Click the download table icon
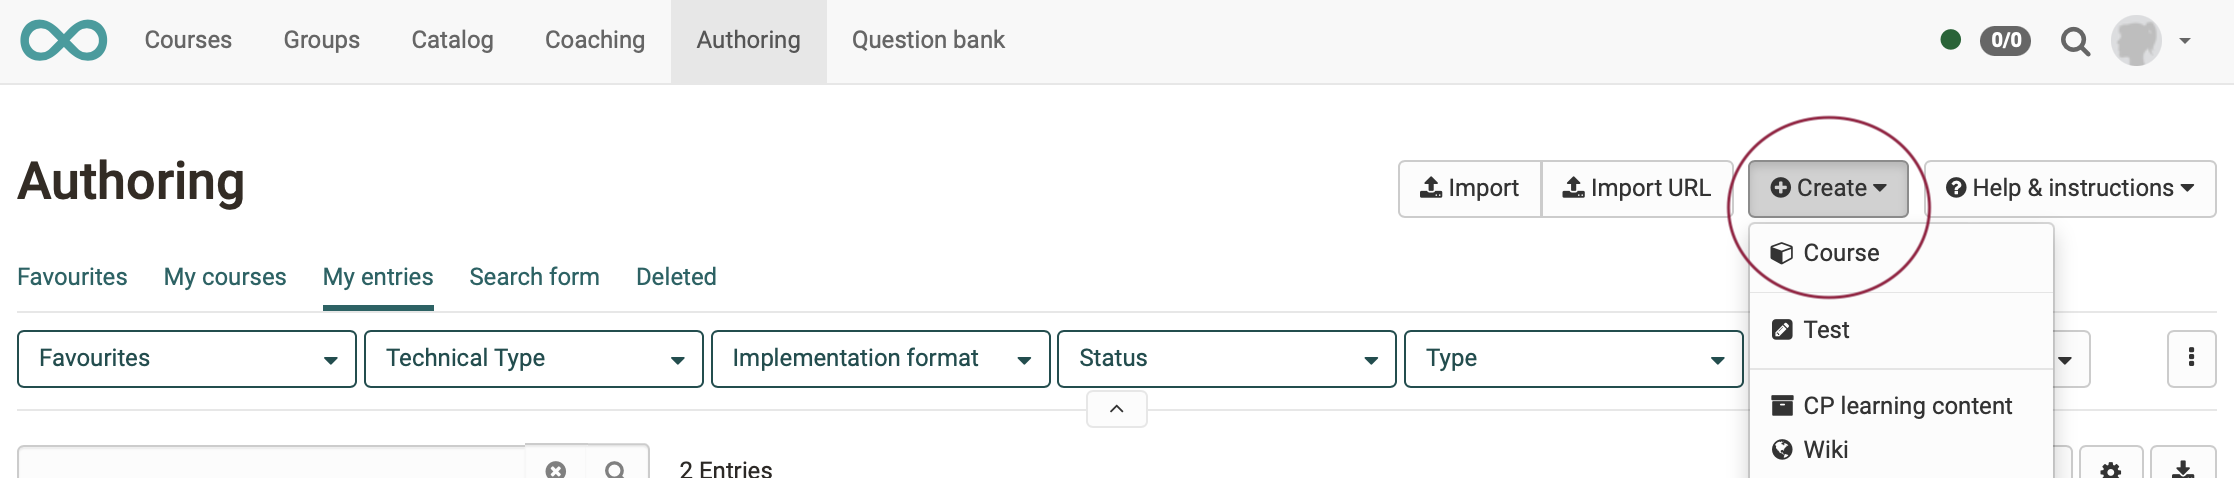2234x478 pixels. (2183, 468)
